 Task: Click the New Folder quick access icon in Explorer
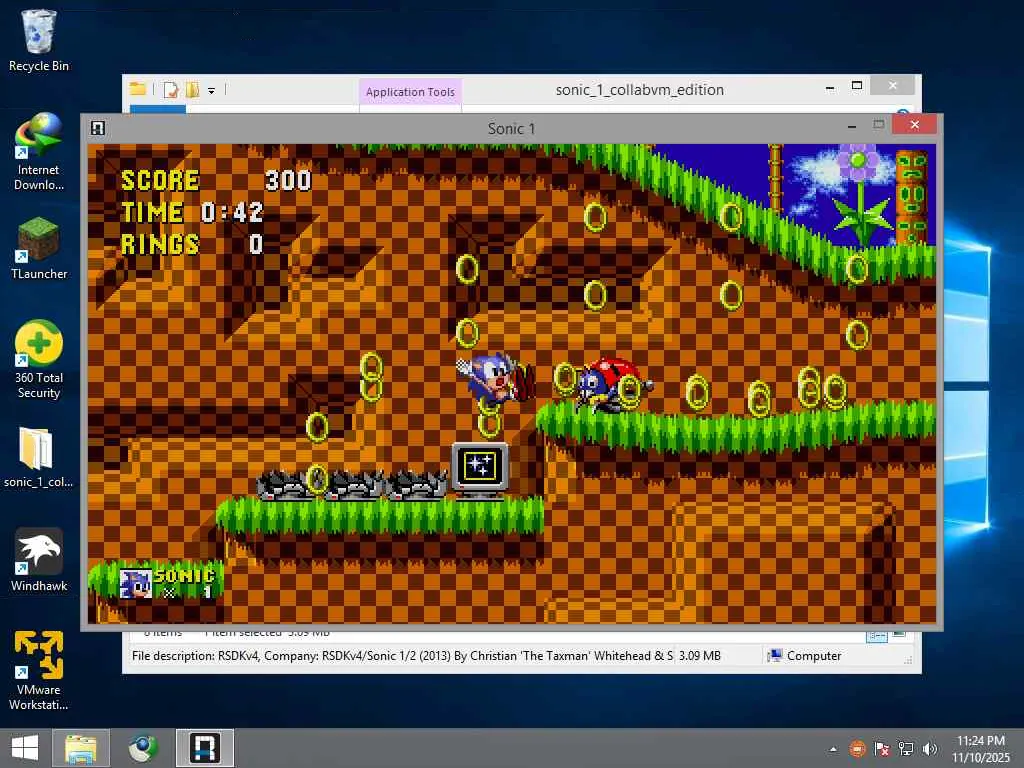(193, 89)
